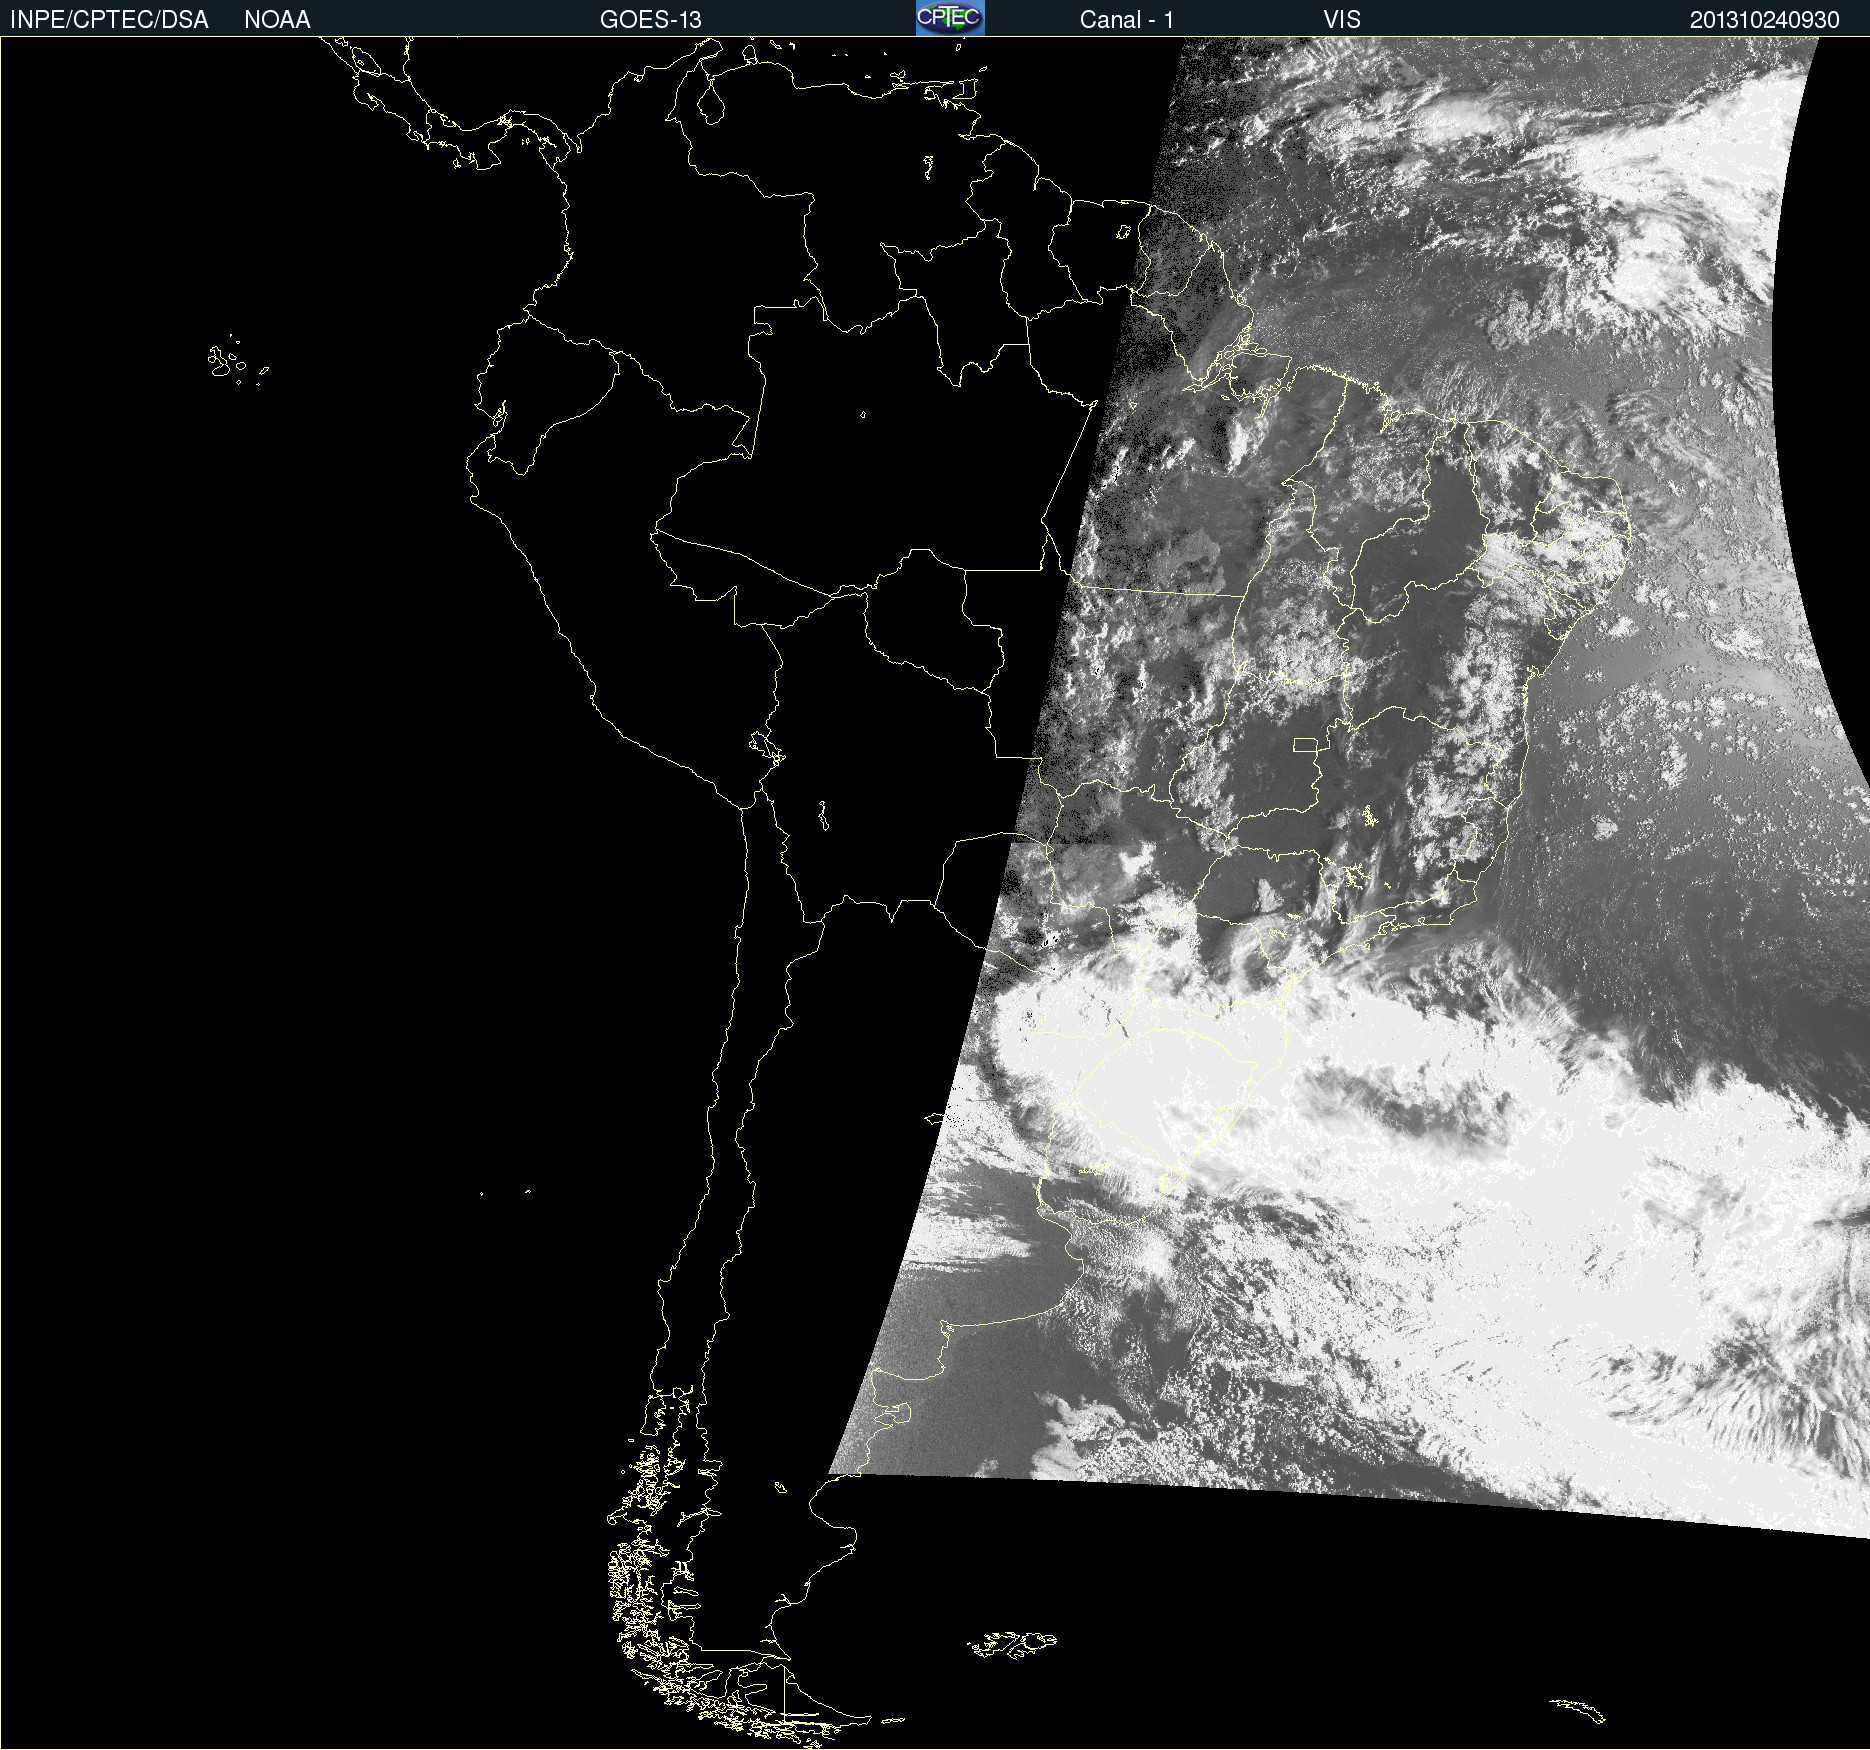
Task: Select the Canal - 1 label
Action: click(1127, 20)
